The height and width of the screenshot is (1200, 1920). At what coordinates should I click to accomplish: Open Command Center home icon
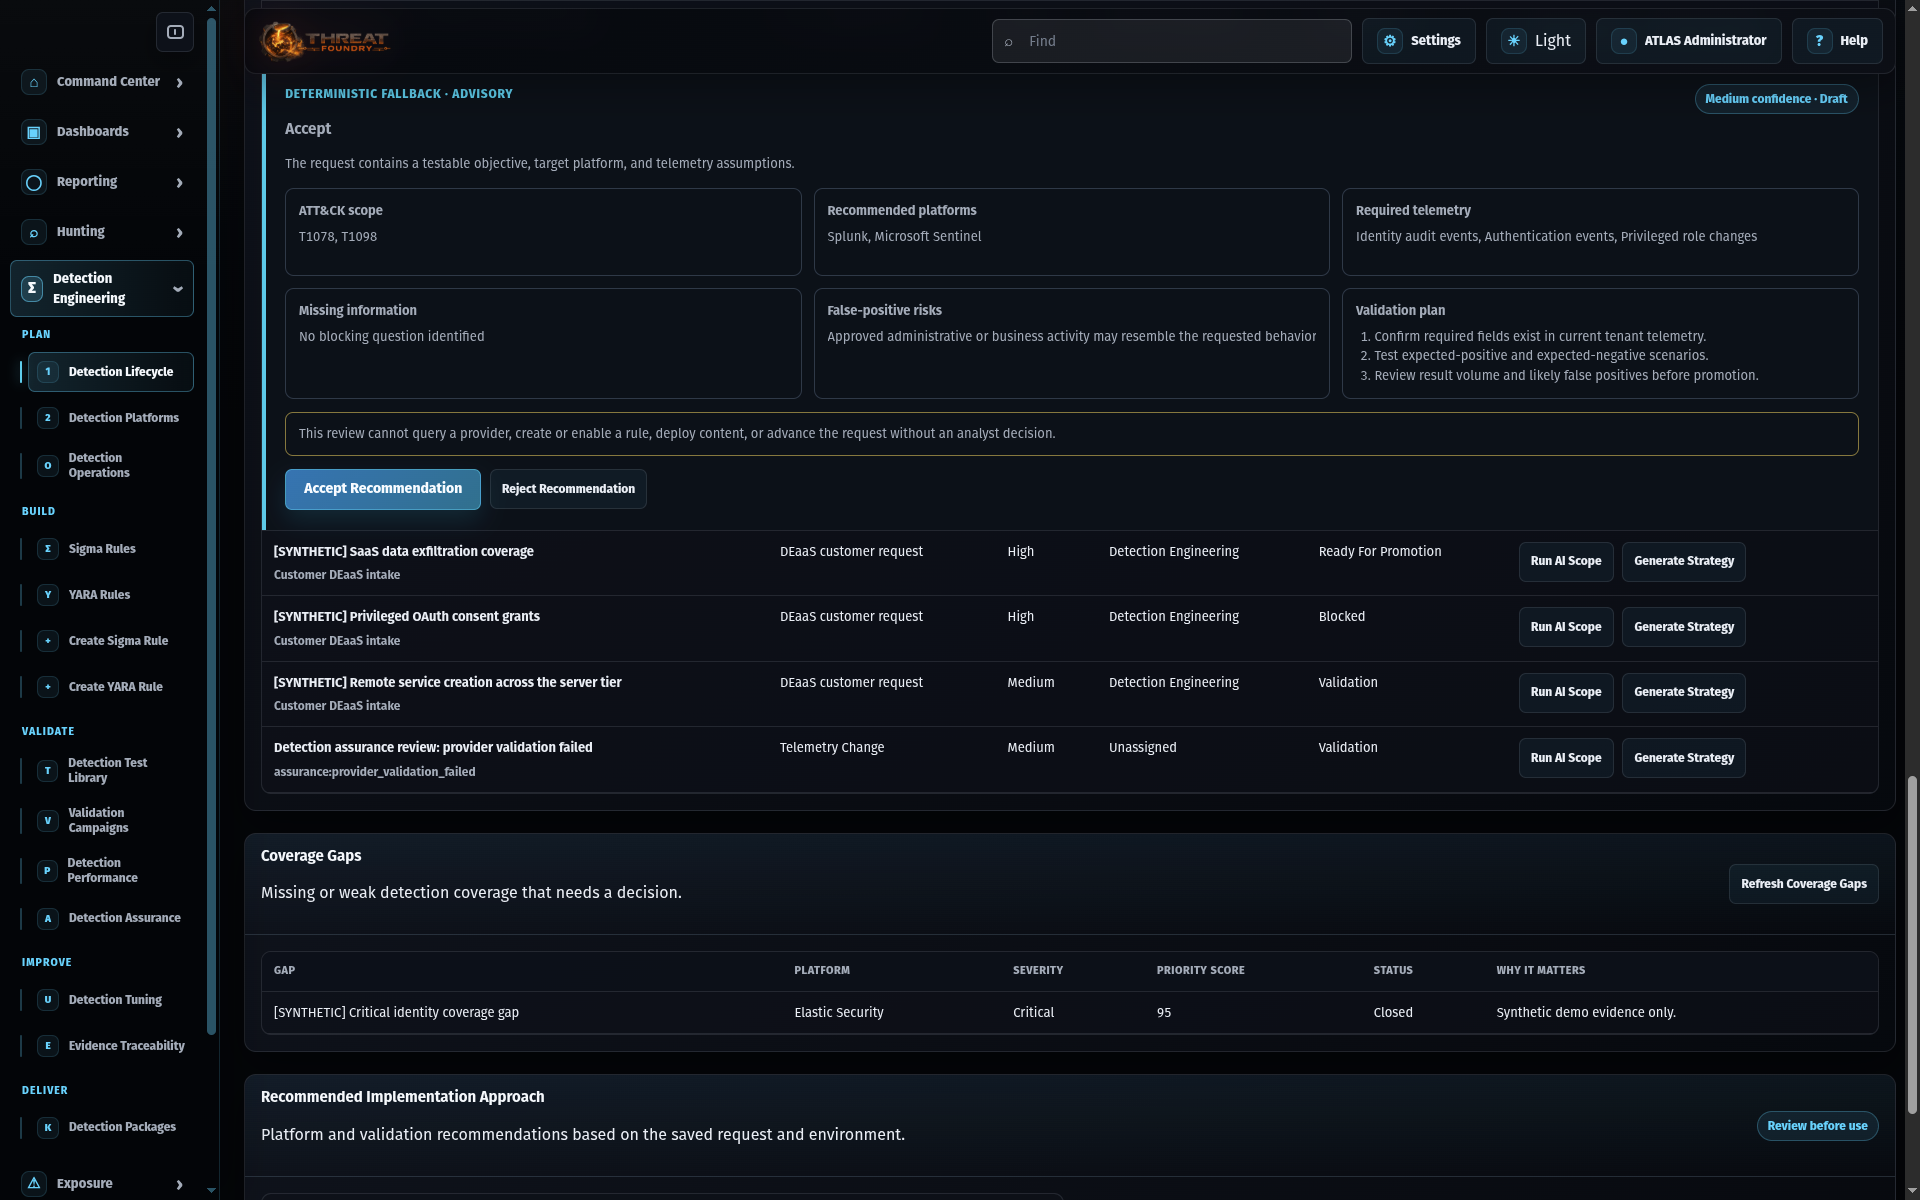(x=34, y=82)
